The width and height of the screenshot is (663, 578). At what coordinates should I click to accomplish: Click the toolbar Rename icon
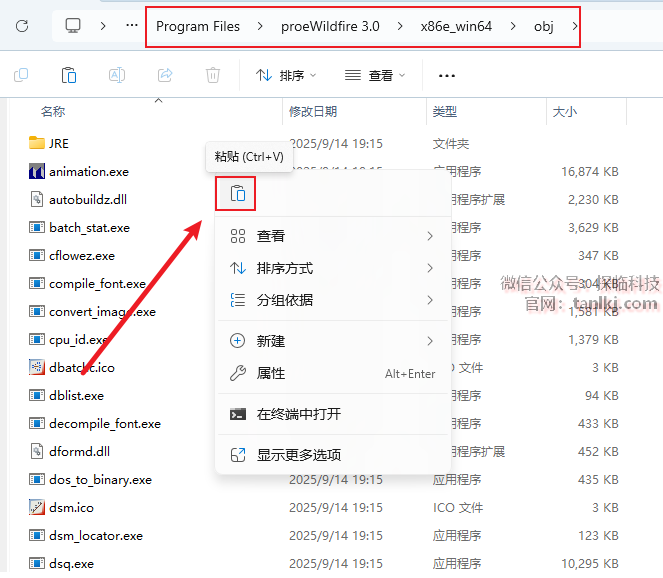117,75
